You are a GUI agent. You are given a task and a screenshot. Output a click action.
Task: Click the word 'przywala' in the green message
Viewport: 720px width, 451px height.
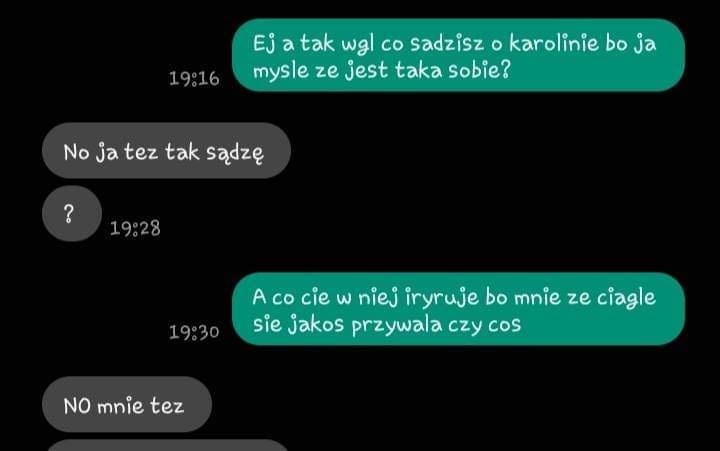[397, 325]
